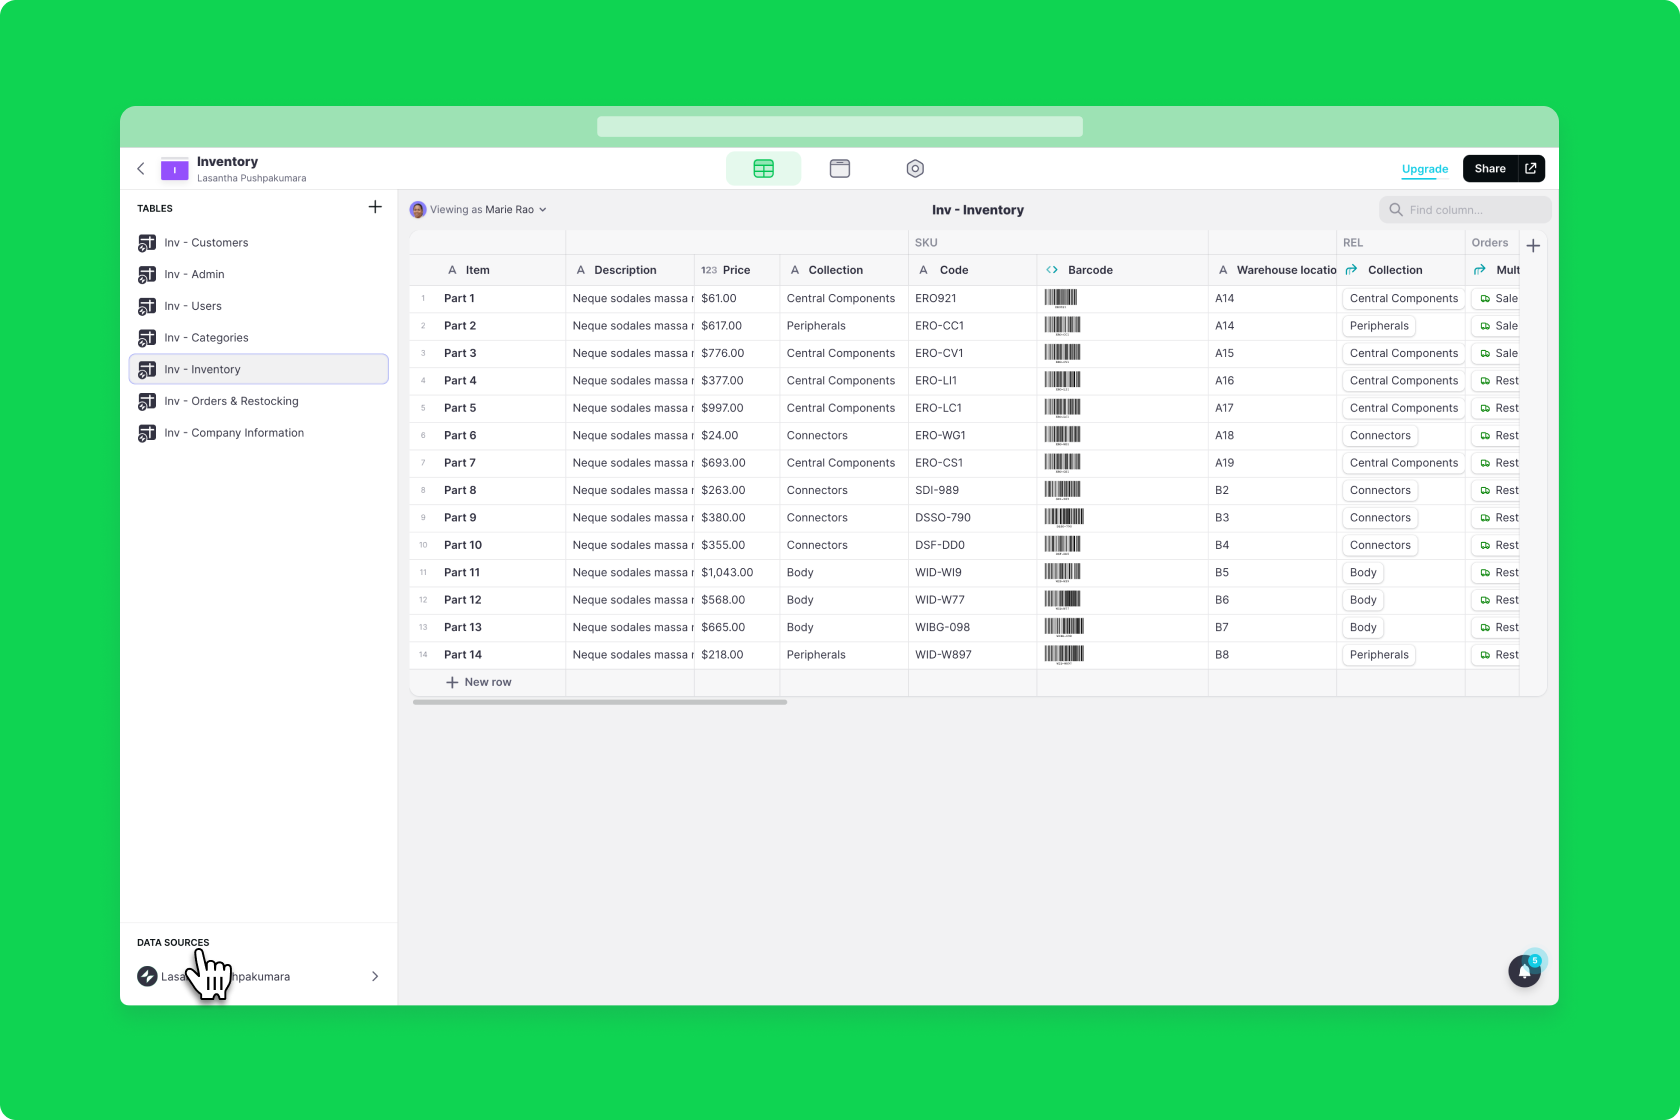
Task: Expand the data source chevron arrow
Action: point(375,977)
